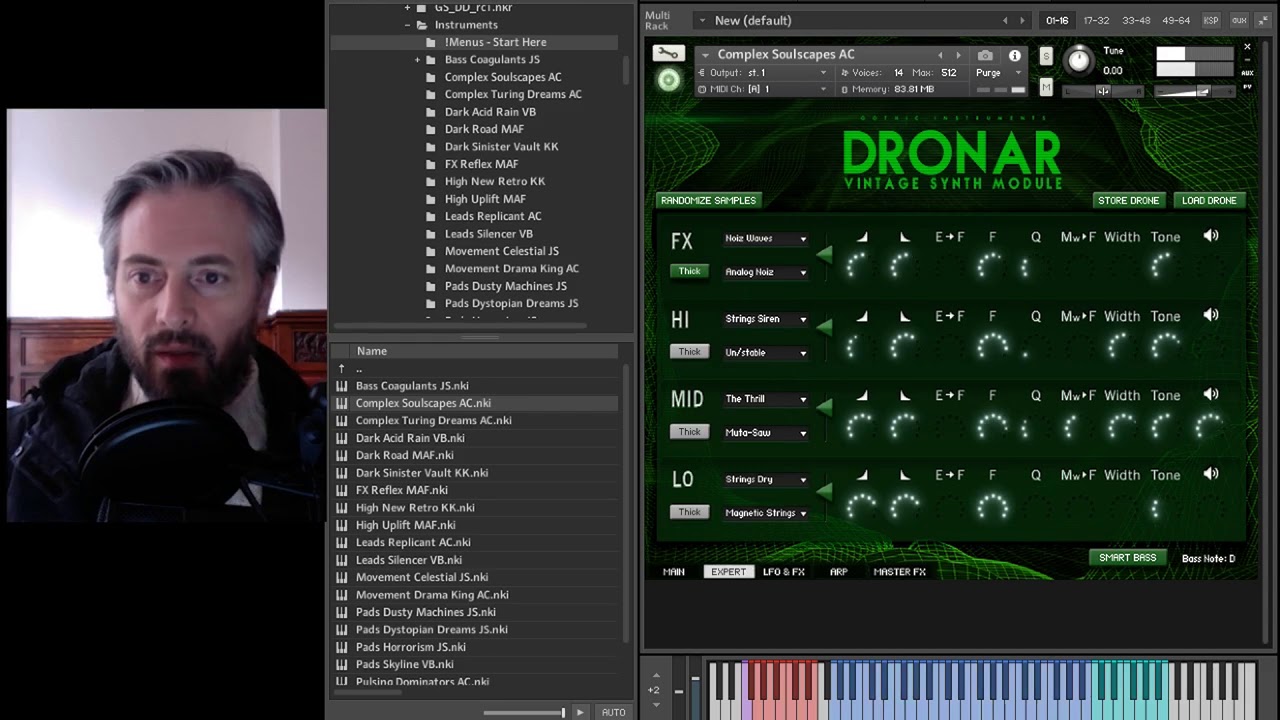
Task: Click the green instrument power indicator
Action: (x=669, y=81)
